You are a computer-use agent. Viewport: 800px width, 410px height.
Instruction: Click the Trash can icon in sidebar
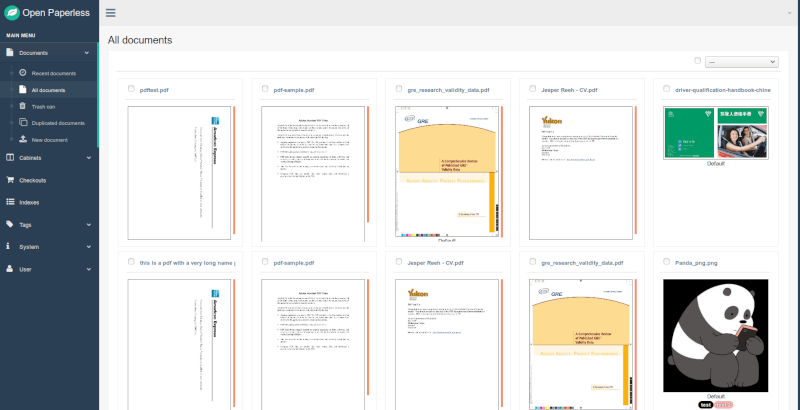tap(22, 106)
